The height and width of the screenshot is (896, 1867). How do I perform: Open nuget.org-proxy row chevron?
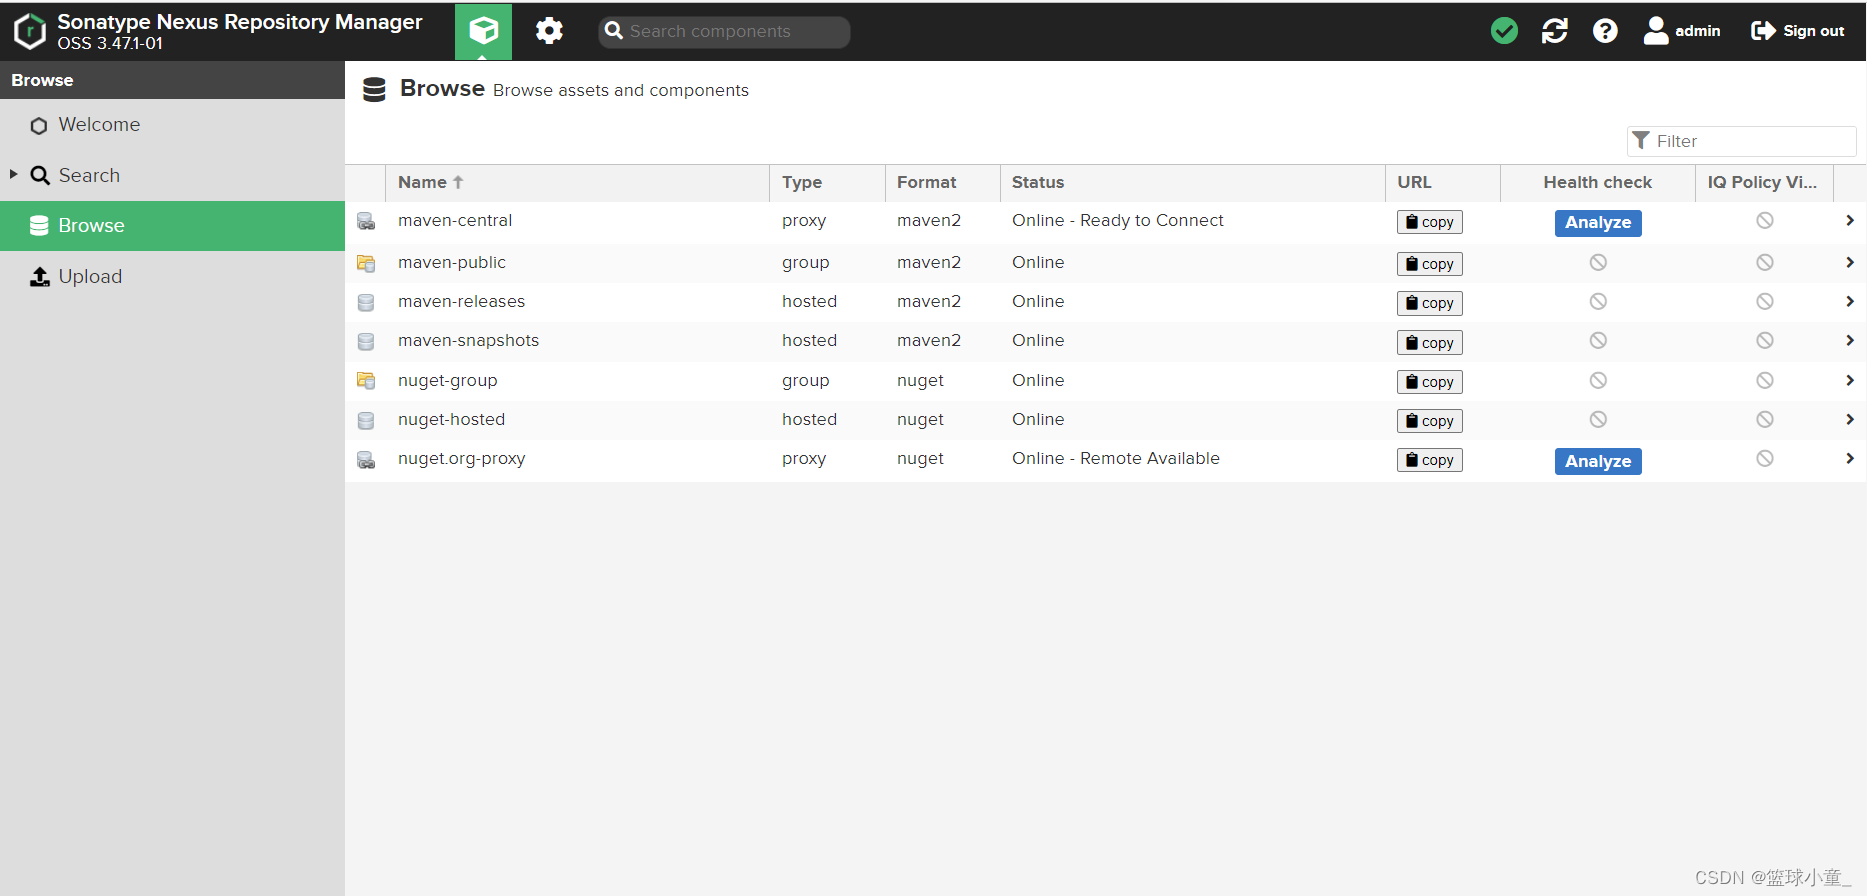(x=1850, y=458)
